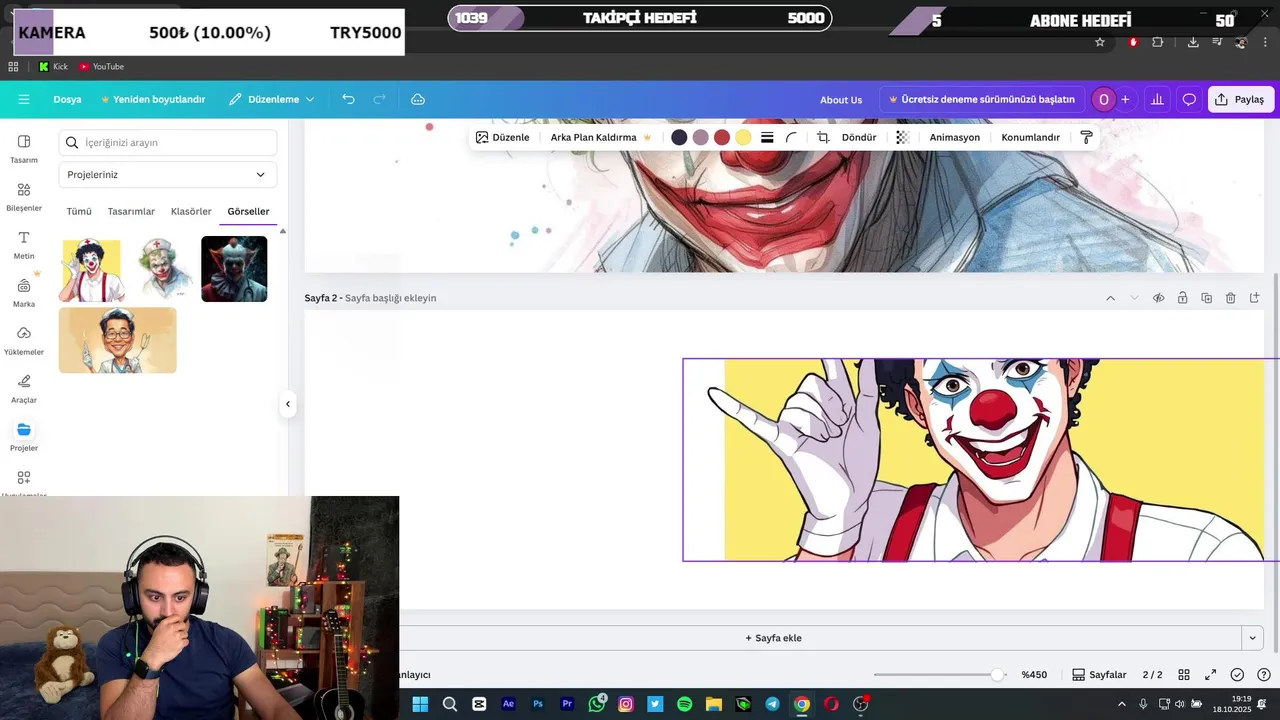Open the Tasarım sidebar panel
The image size is (1280, 720).
coord(24,148)
